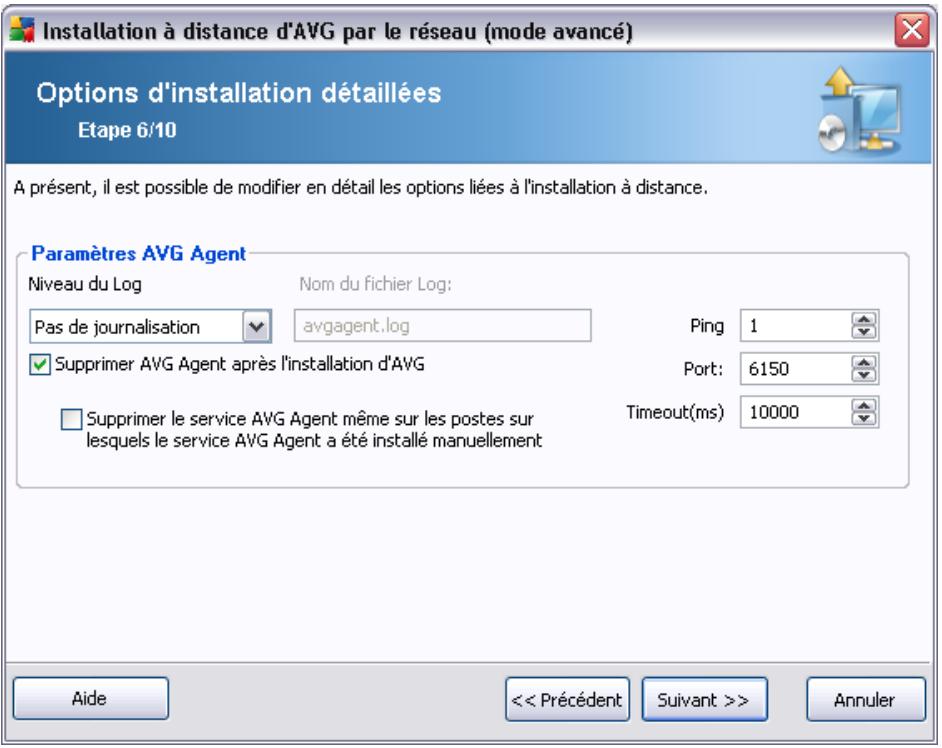Click the Port value field

[x=795, y=369]
